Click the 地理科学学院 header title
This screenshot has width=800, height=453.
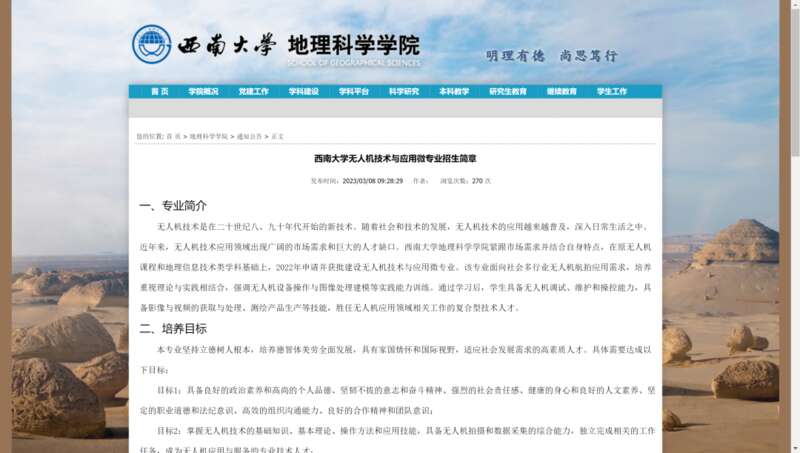[353, 45]
